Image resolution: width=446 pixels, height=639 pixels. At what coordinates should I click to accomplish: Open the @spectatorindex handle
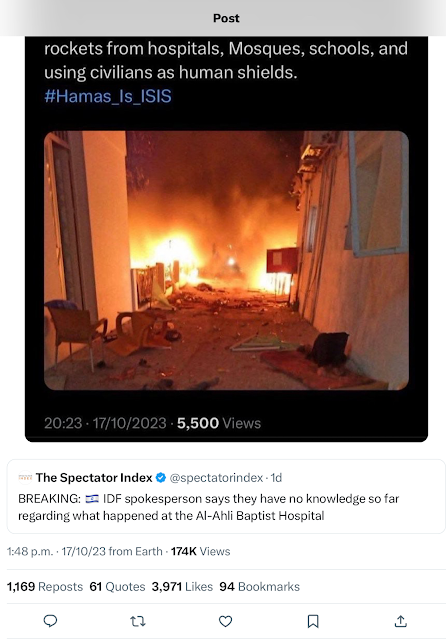click(x=216, y=477)
